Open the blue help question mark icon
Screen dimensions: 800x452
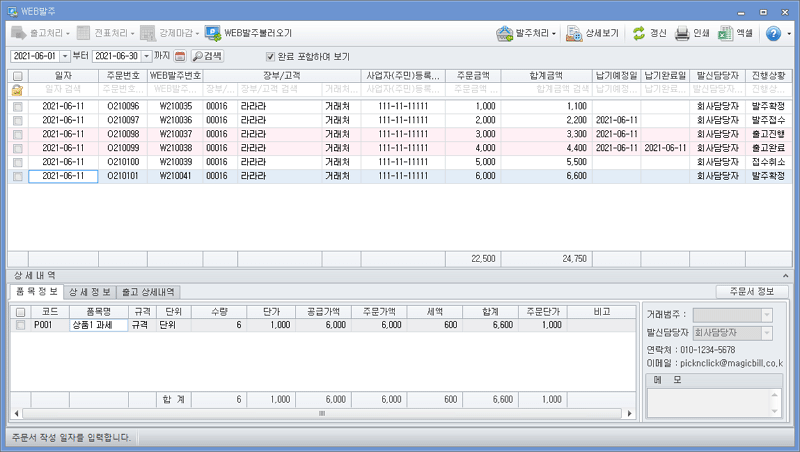point(772,33)
